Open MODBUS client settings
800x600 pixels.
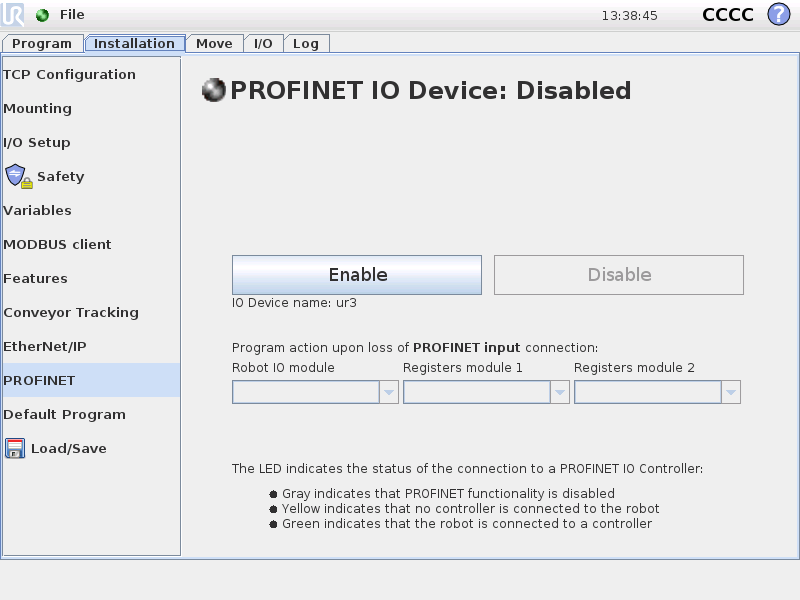click(91, 244)
